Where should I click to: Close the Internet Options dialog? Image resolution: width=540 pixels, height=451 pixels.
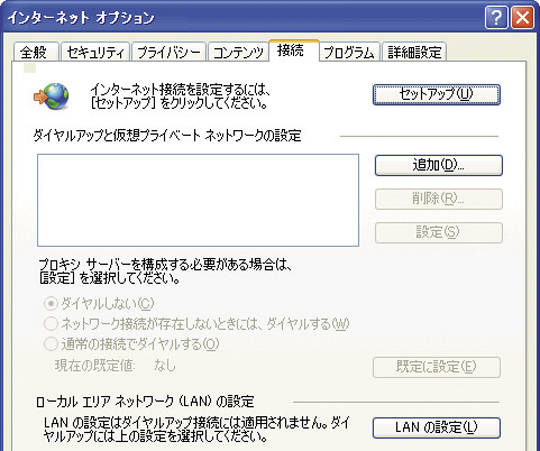pos(522,18)
